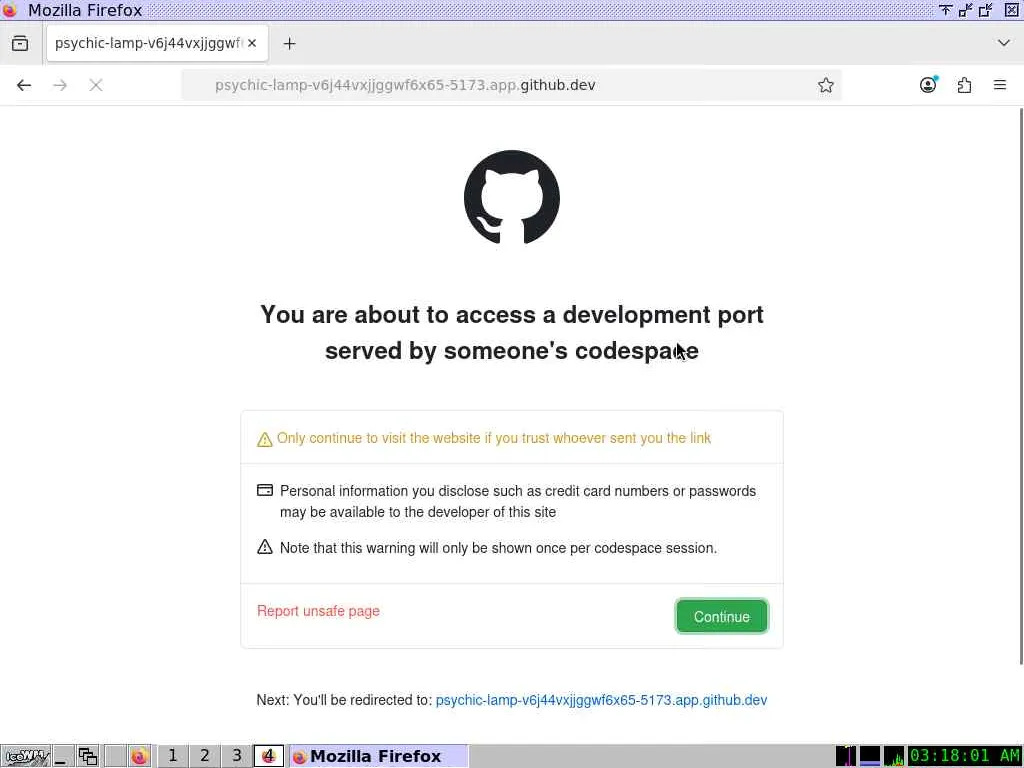The height and width of the screenshot is (768, 1024).
Task: Click the GitHub Octocat logo
Action: [511, 197]
